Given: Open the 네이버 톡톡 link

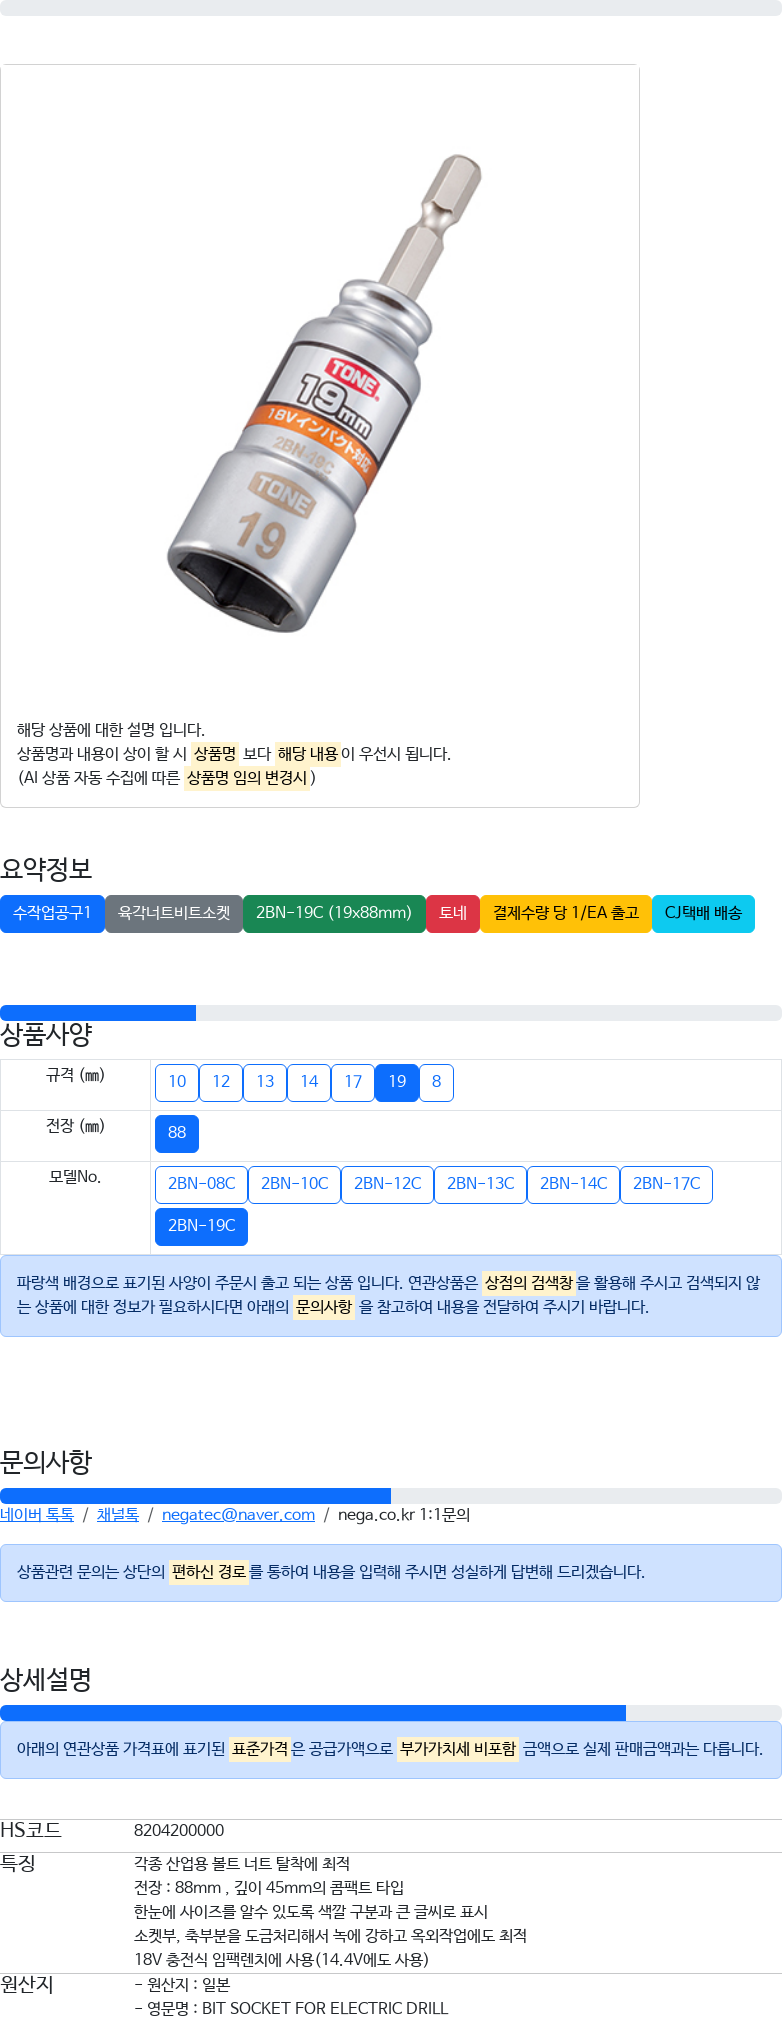Looking at the screenshot, I should (x=37, y=1514).
